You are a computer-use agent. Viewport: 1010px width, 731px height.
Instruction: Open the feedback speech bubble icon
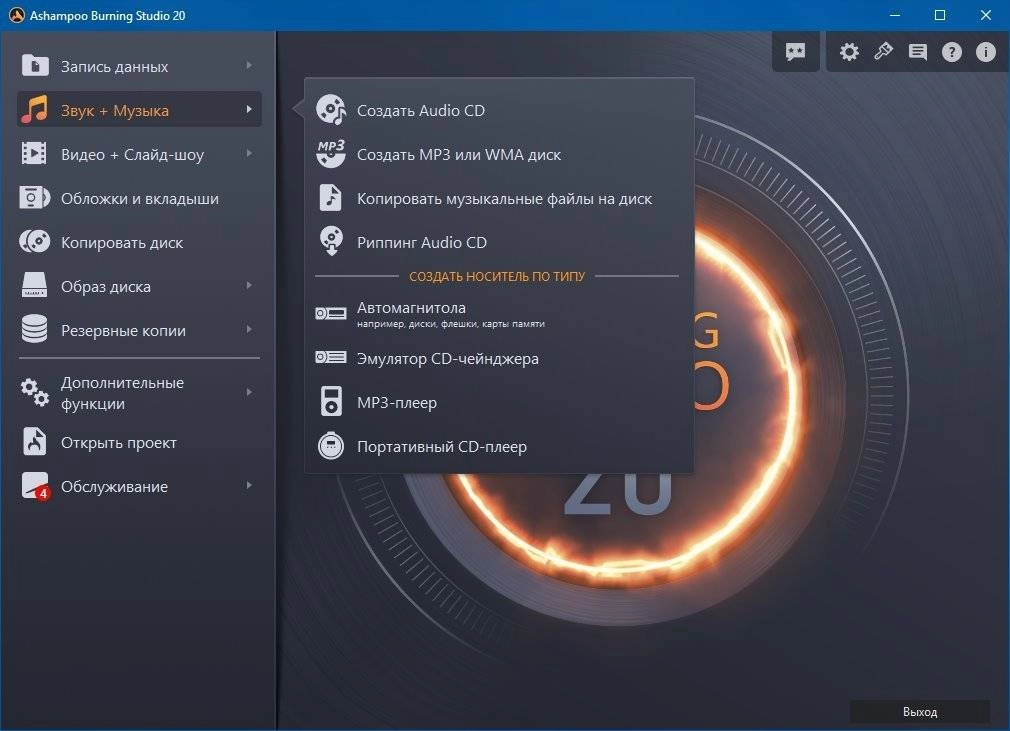(x=796, y=52)
